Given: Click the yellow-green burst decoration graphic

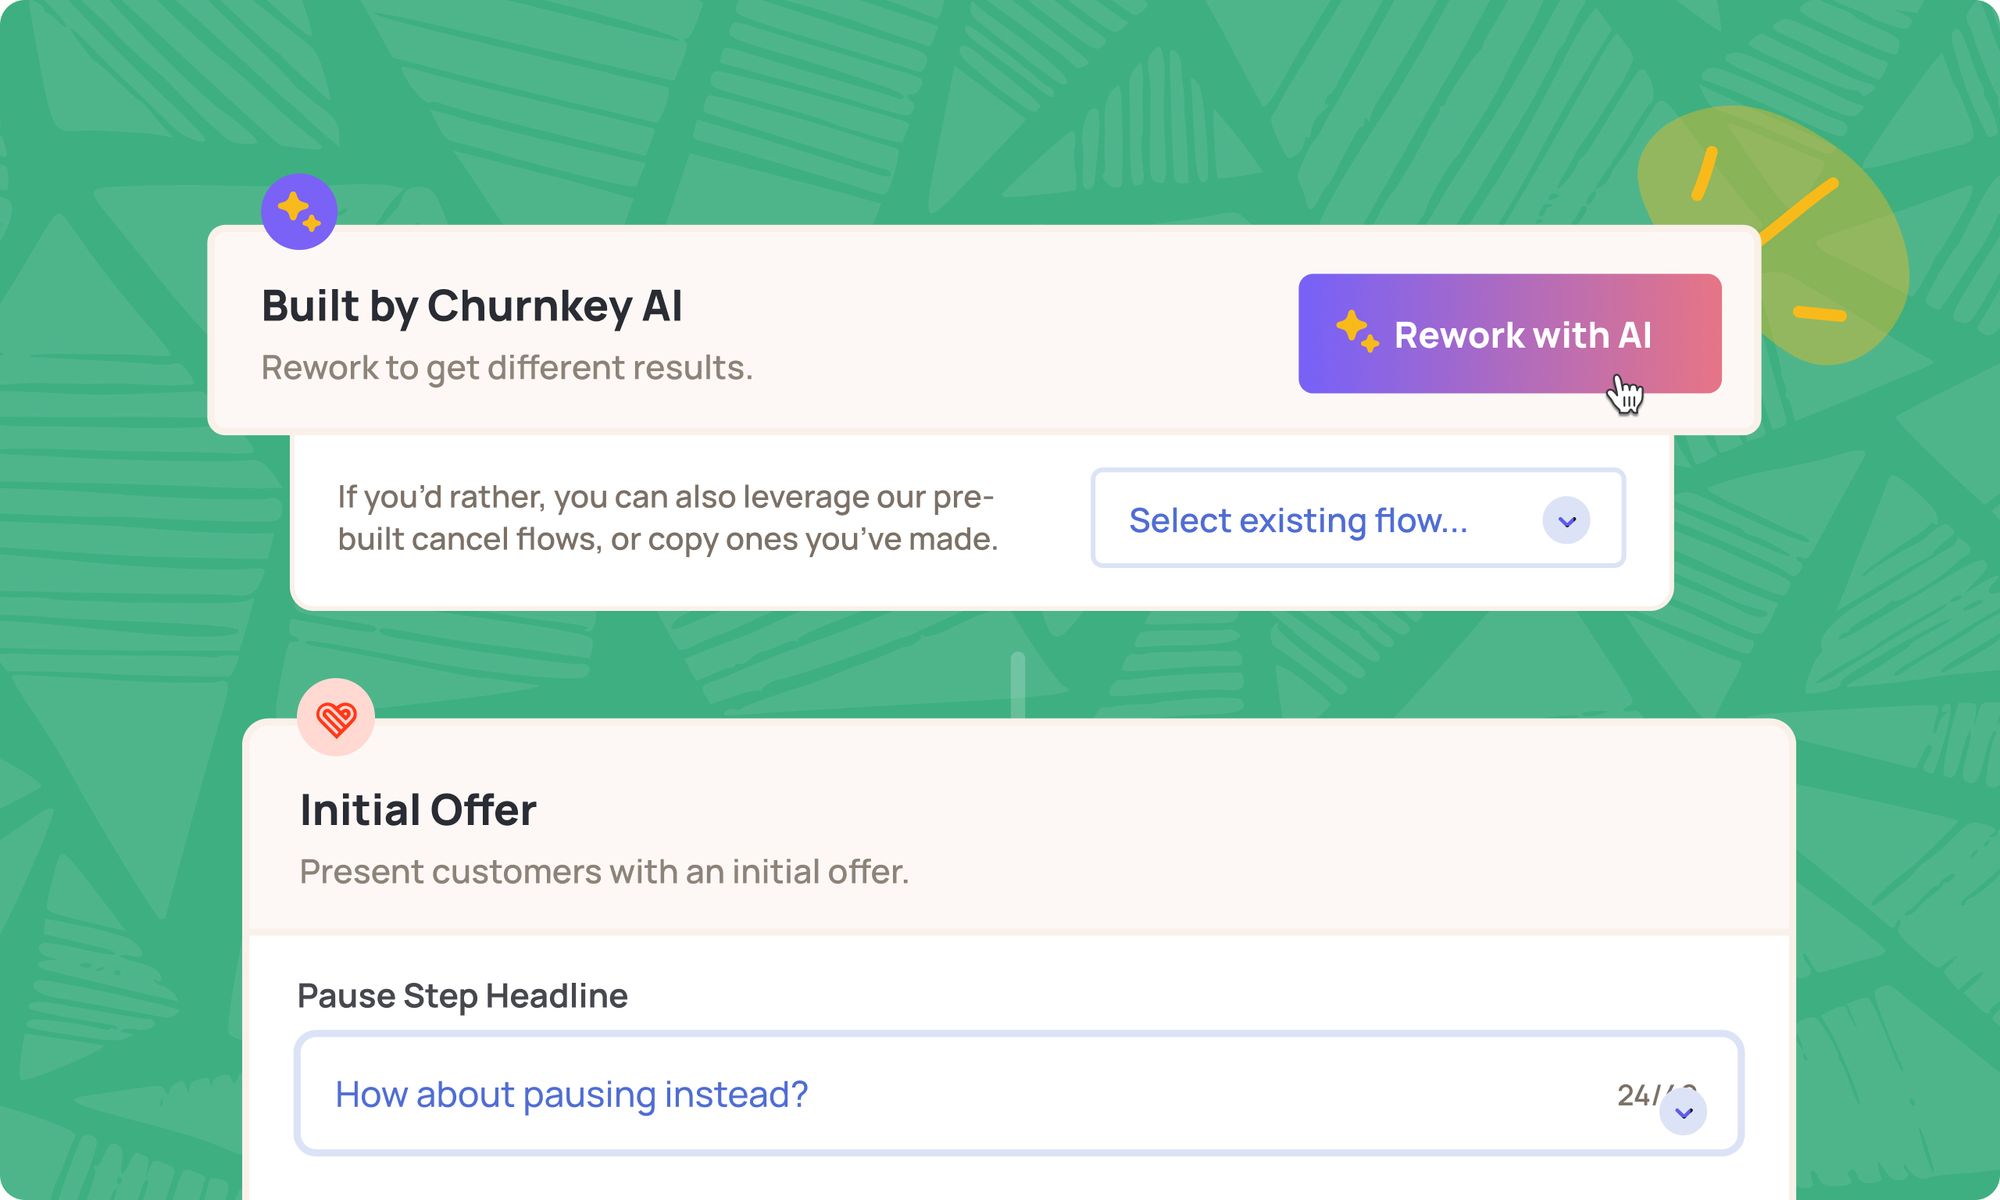Looking at the screenshot, I should [1772, 235].
